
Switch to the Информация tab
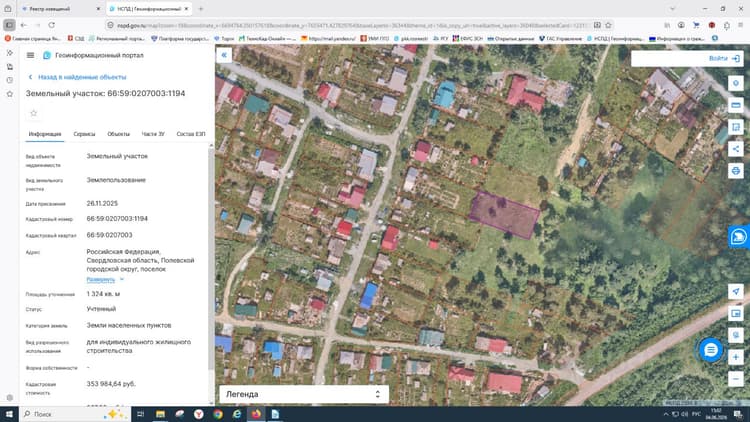(x=45, y=134)
